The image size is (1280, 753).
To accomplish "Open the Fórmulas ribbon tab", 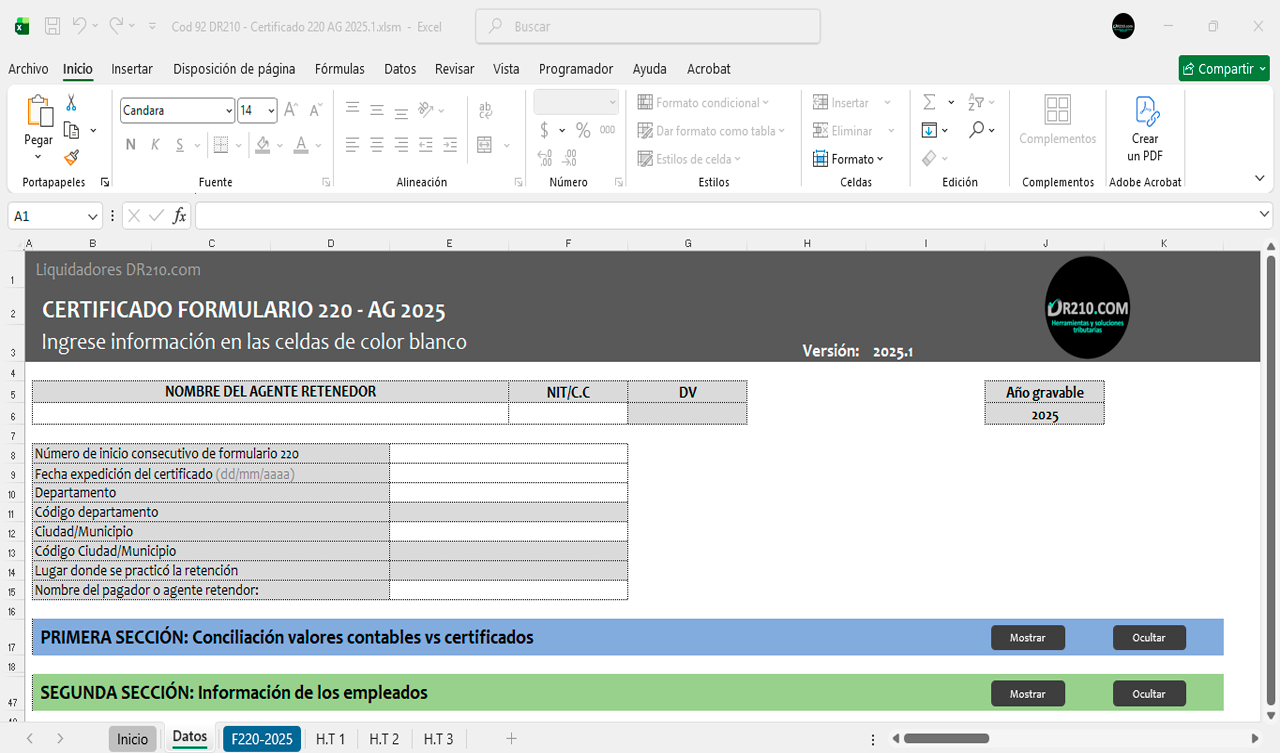I will point(339,69).
